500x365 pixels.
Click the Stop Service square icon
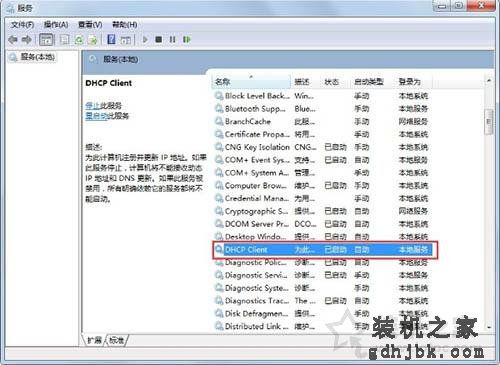click(159, 39)
